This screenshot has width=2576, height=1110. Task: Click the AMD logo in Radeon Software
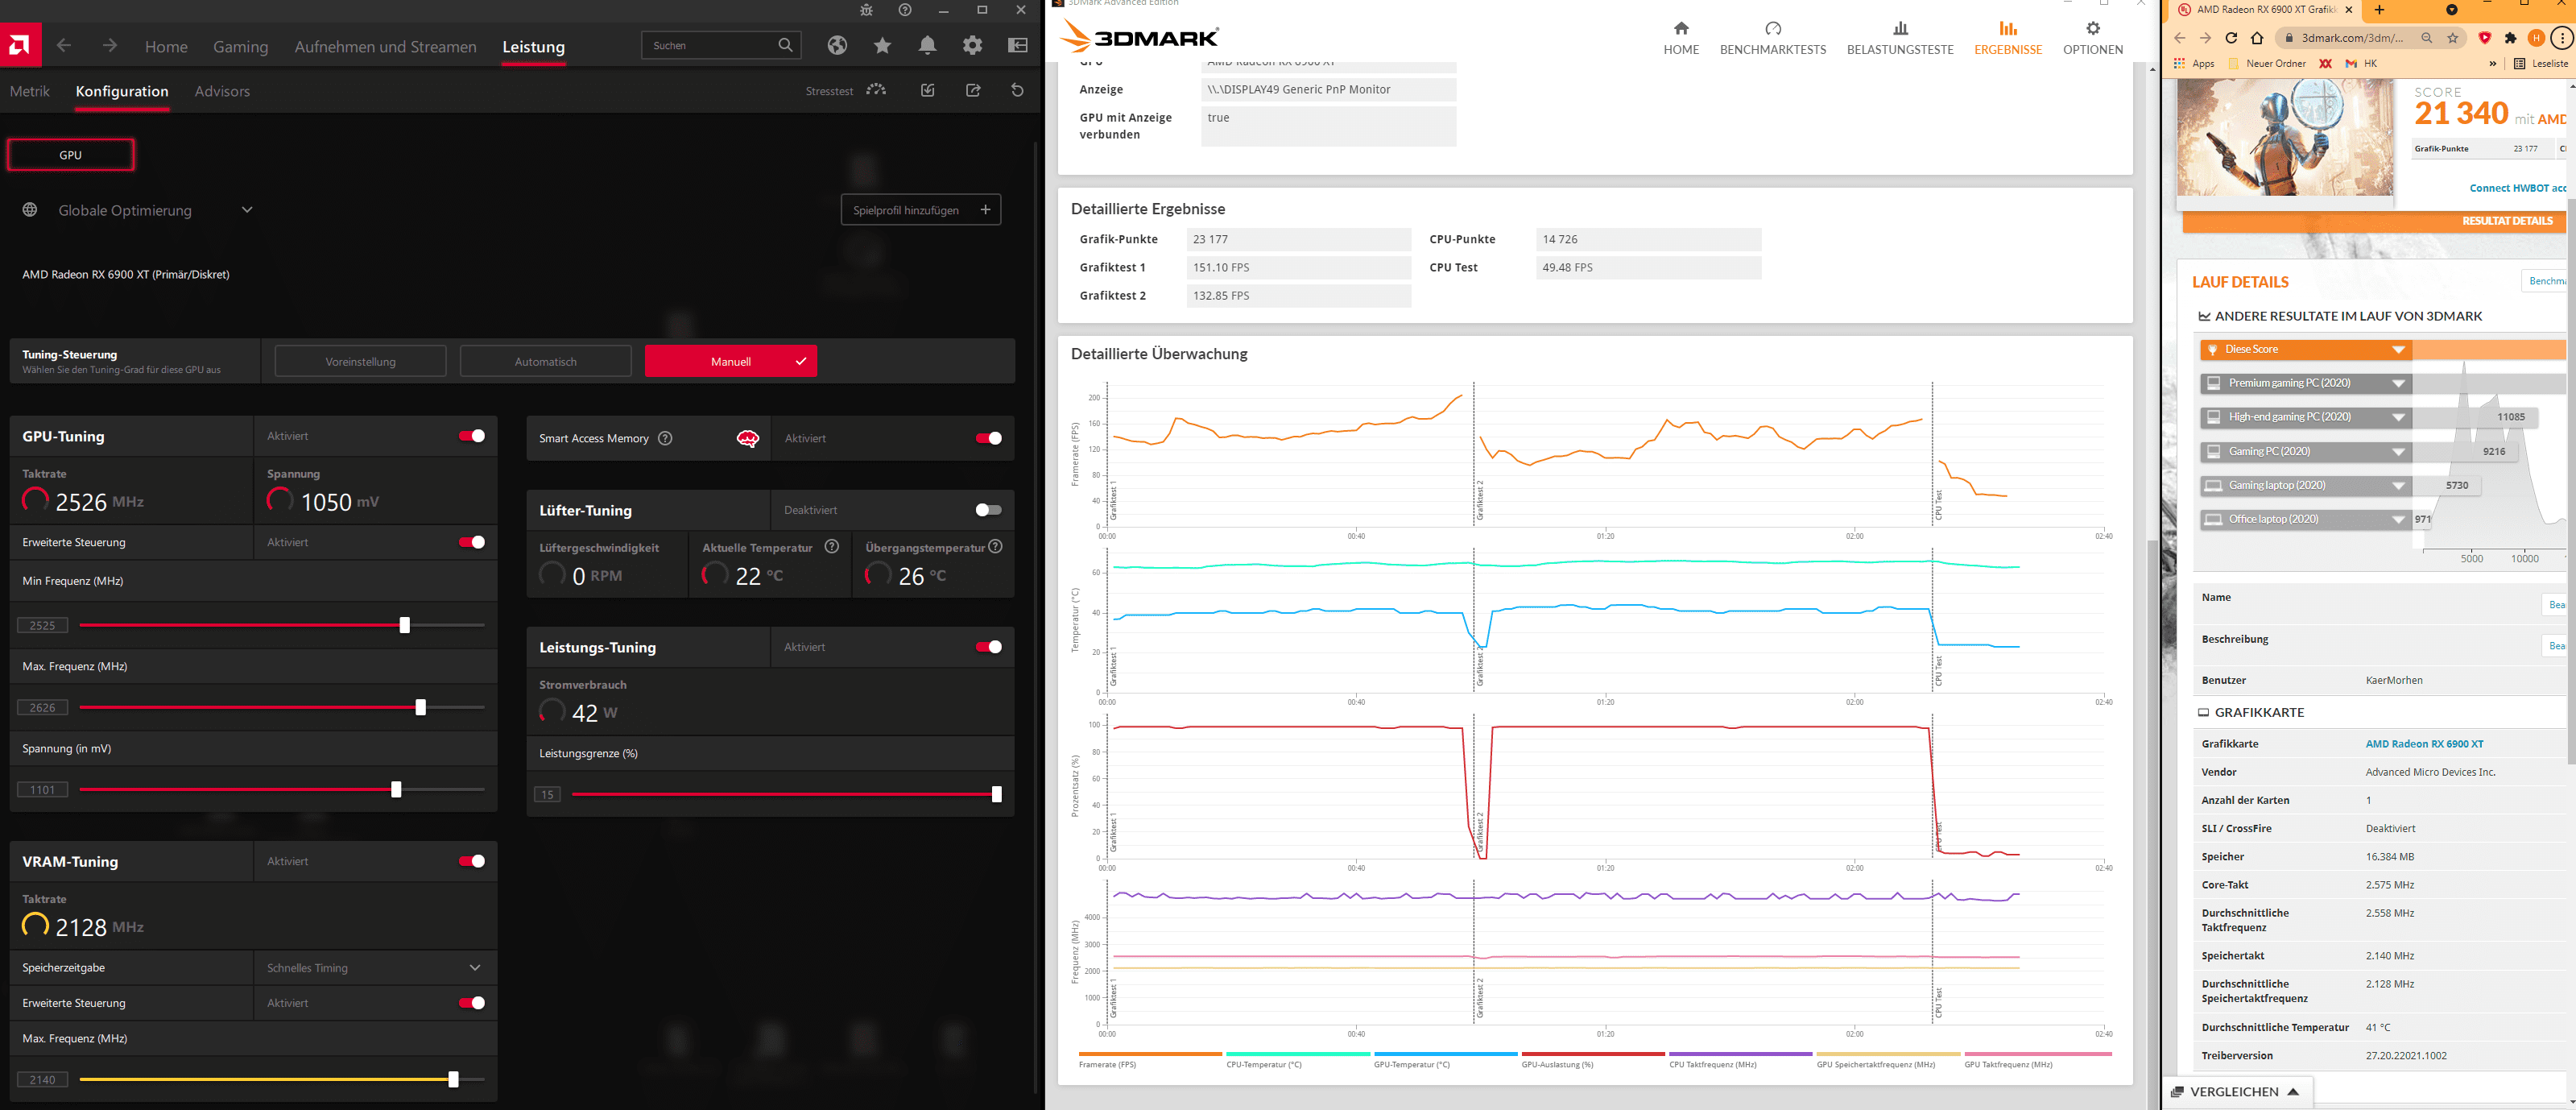(20, 45)
